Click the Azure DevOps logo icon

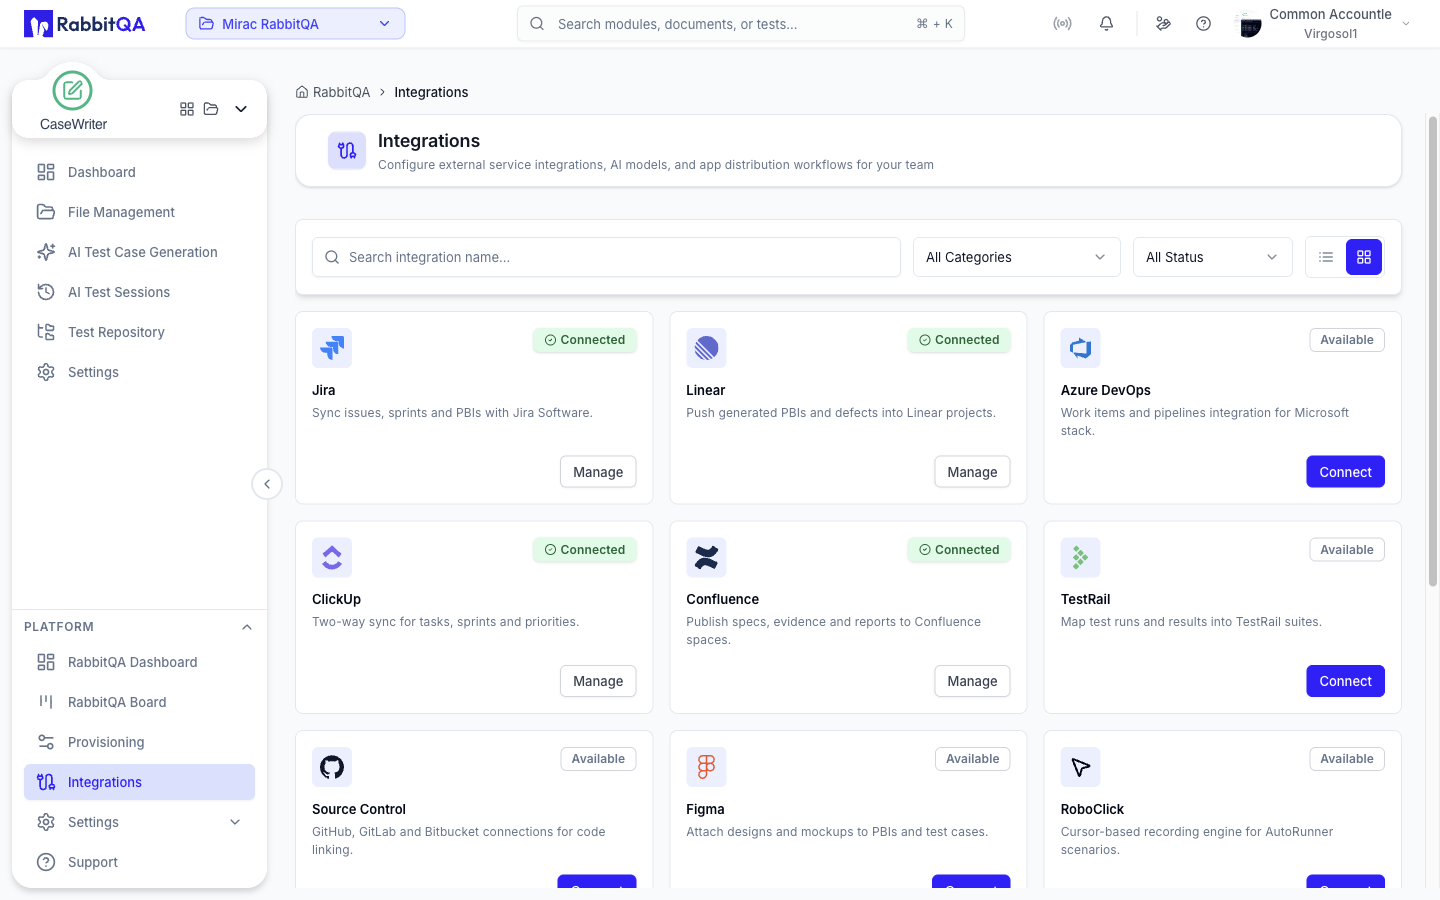pos(1080,348)
